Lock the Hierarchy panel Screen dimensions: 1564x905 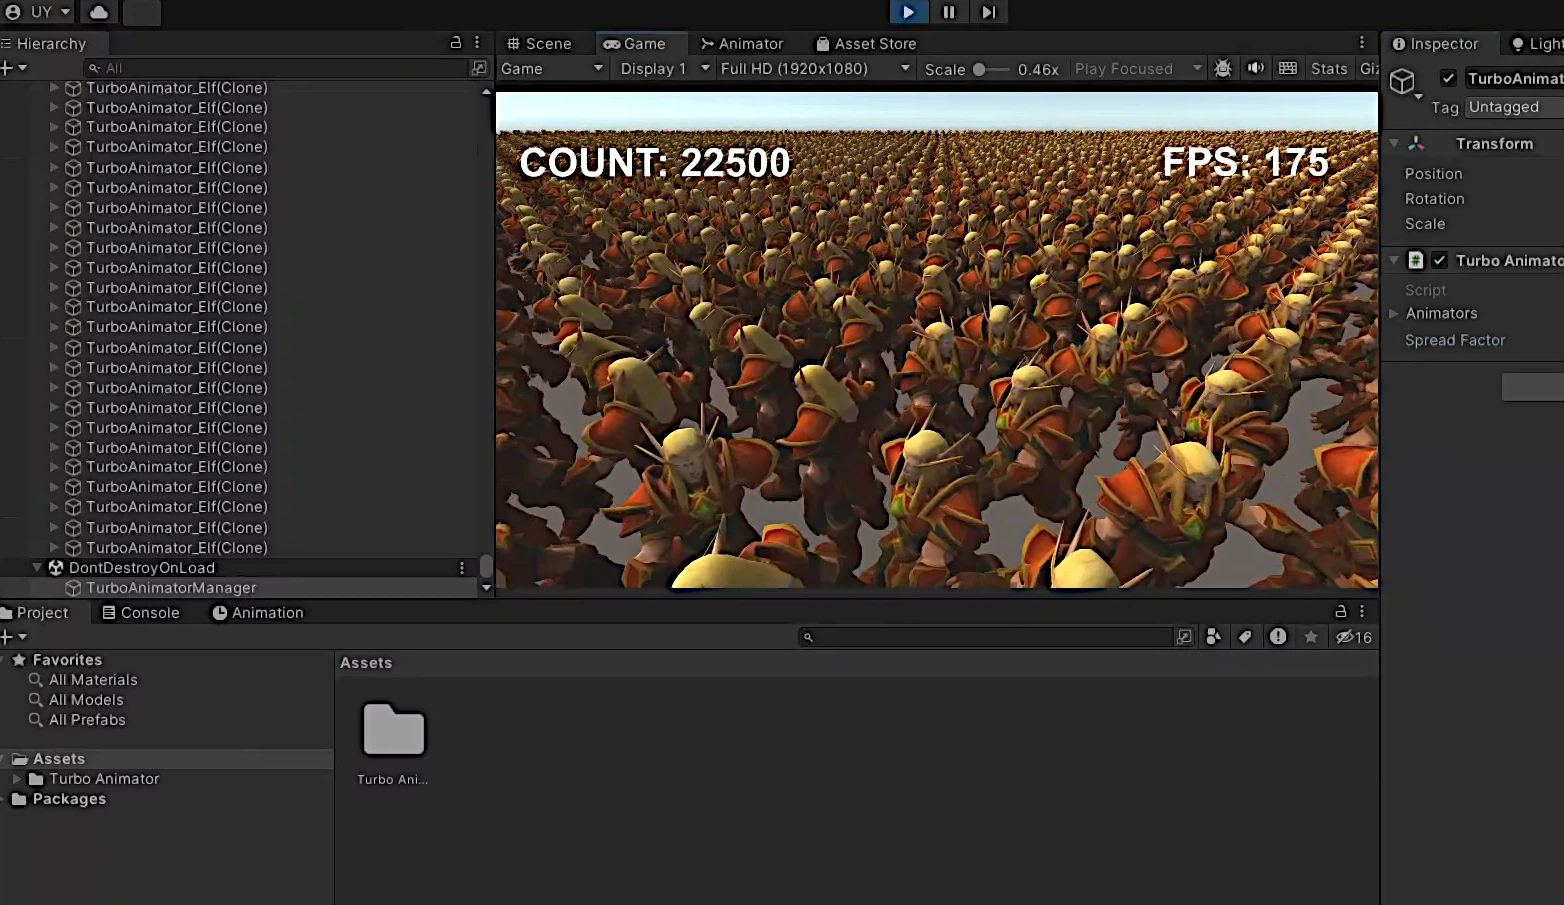tap(456, 43)
